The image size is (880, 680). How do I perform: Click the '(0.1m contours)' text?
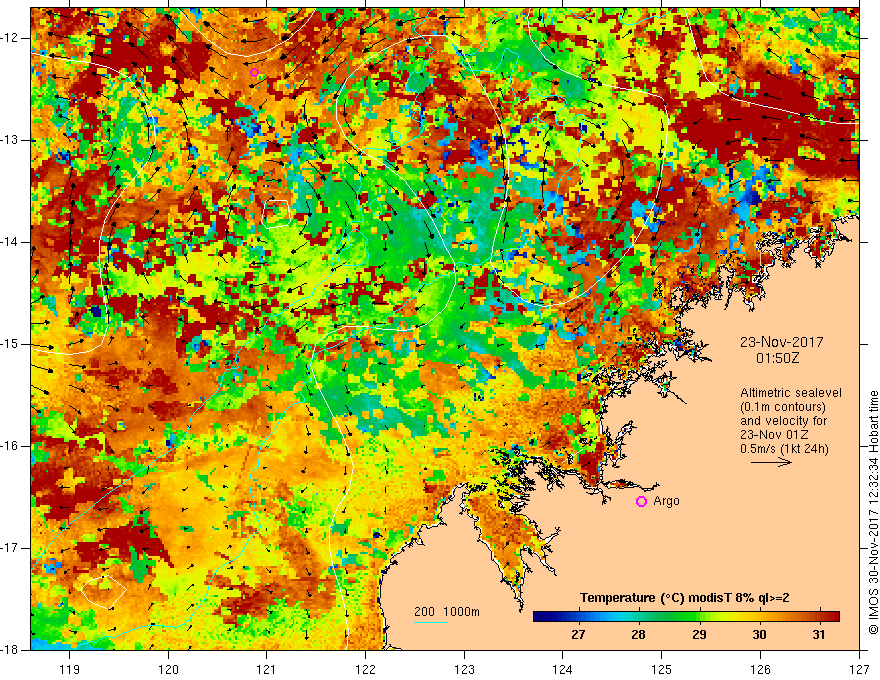pos(783,407)
